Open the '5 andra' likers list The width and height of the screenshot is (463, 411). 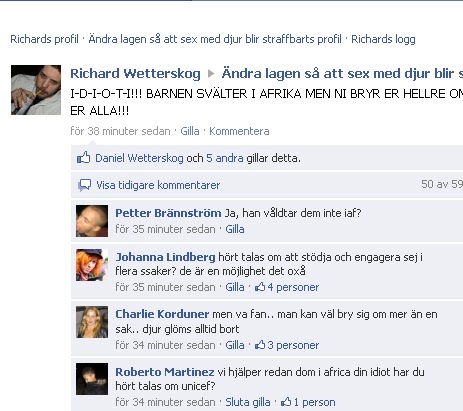[x=225, y=158]
